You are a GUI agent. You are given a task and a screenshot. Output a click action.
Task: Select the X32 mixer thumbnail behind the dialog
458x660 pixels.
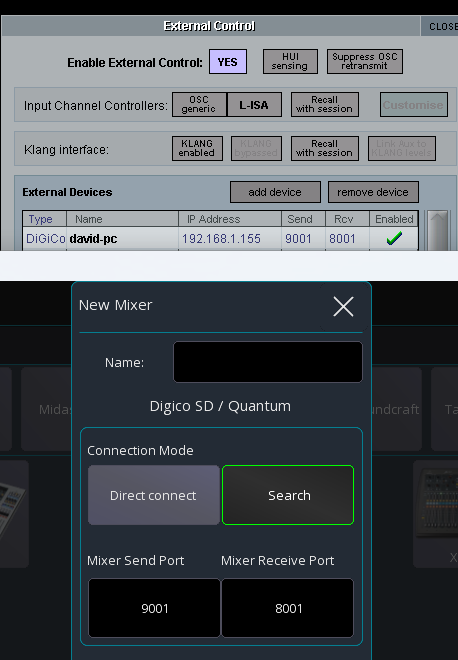pos(435,514)
